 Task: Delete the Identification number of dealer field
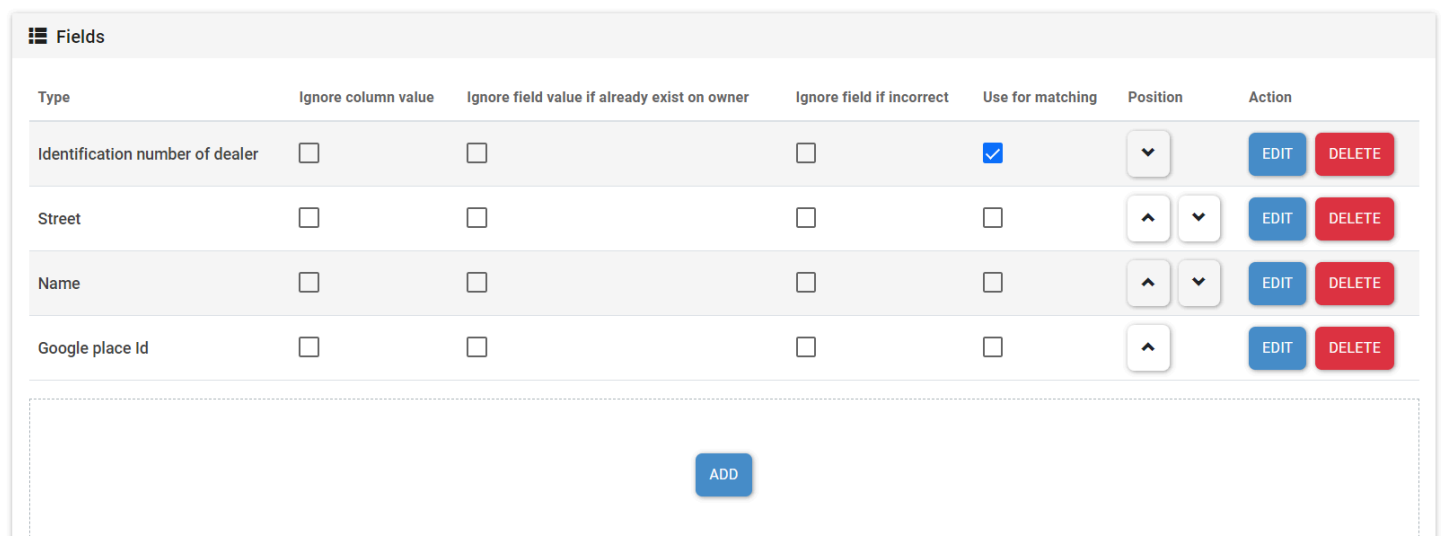[x=1354, y=154]
